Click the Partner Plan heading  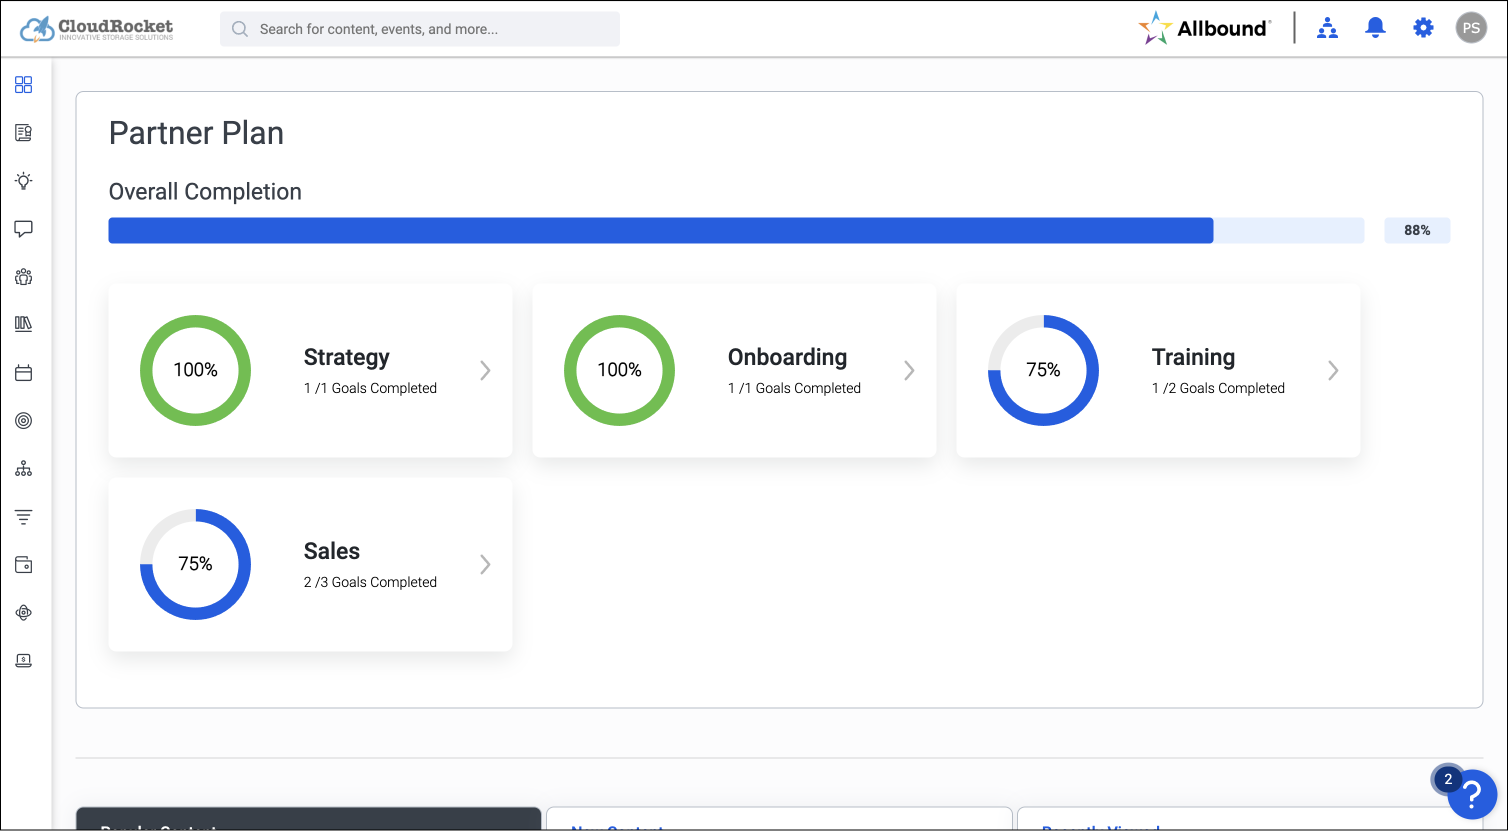(196, 133)
